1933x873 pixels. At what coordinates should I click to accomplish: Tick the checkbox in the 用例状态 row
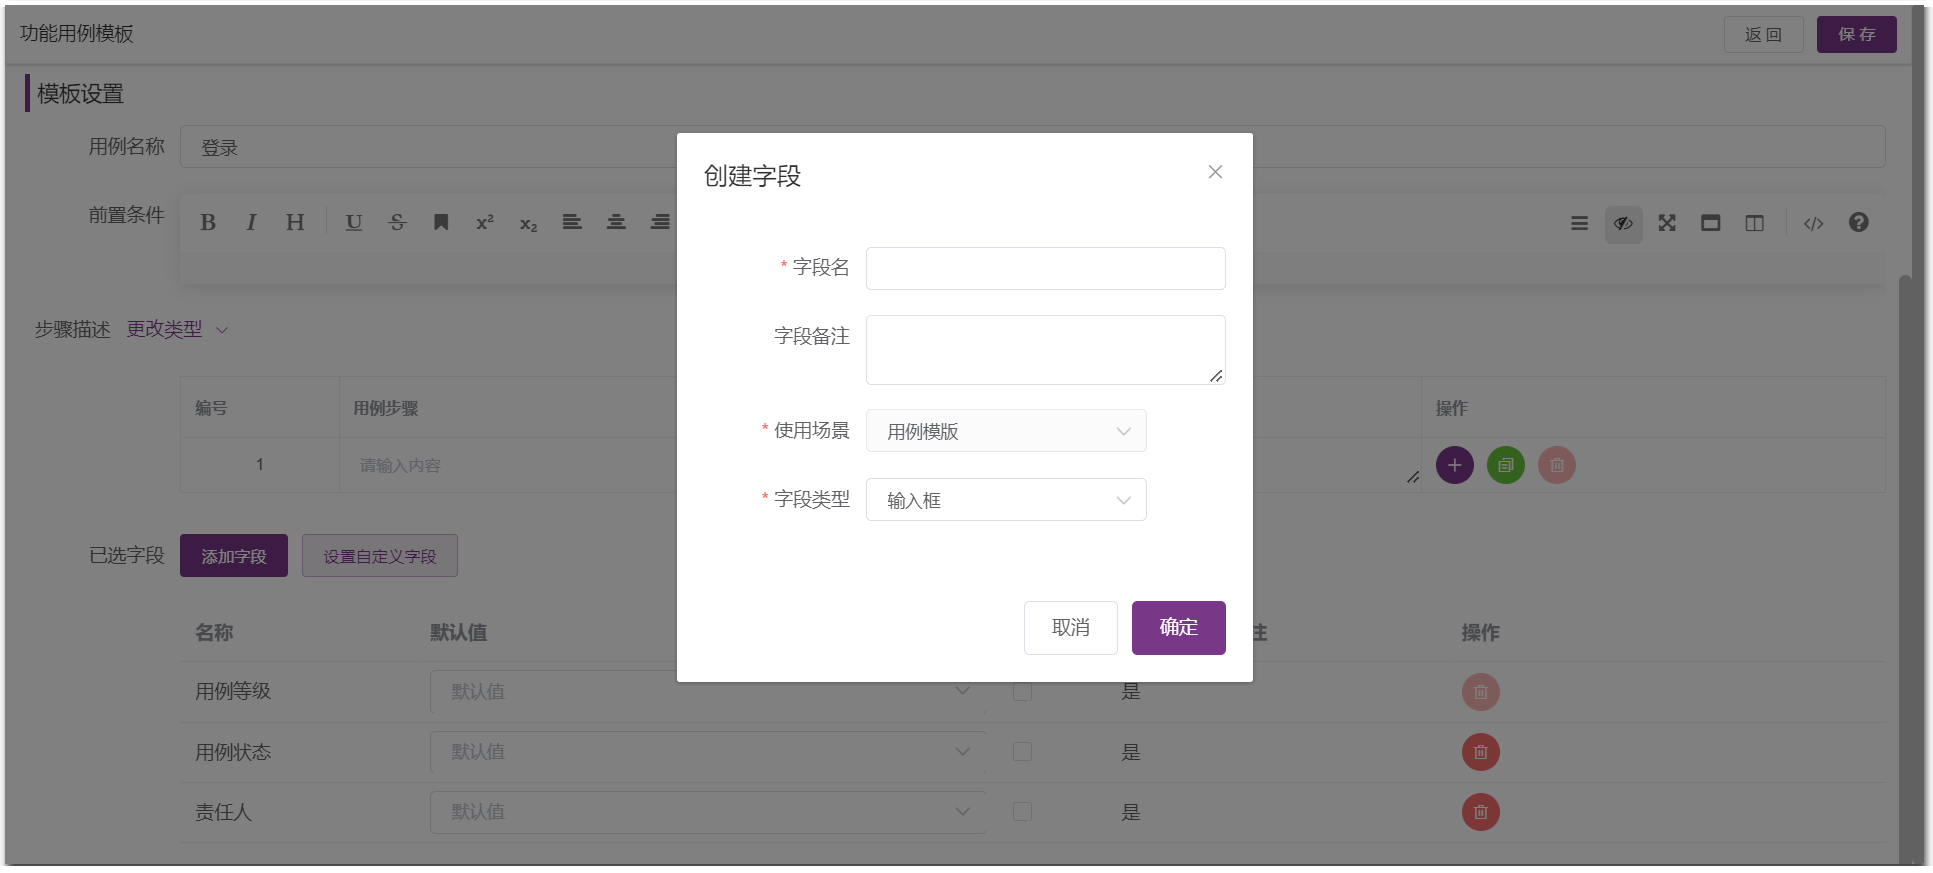coord(1022,752)
